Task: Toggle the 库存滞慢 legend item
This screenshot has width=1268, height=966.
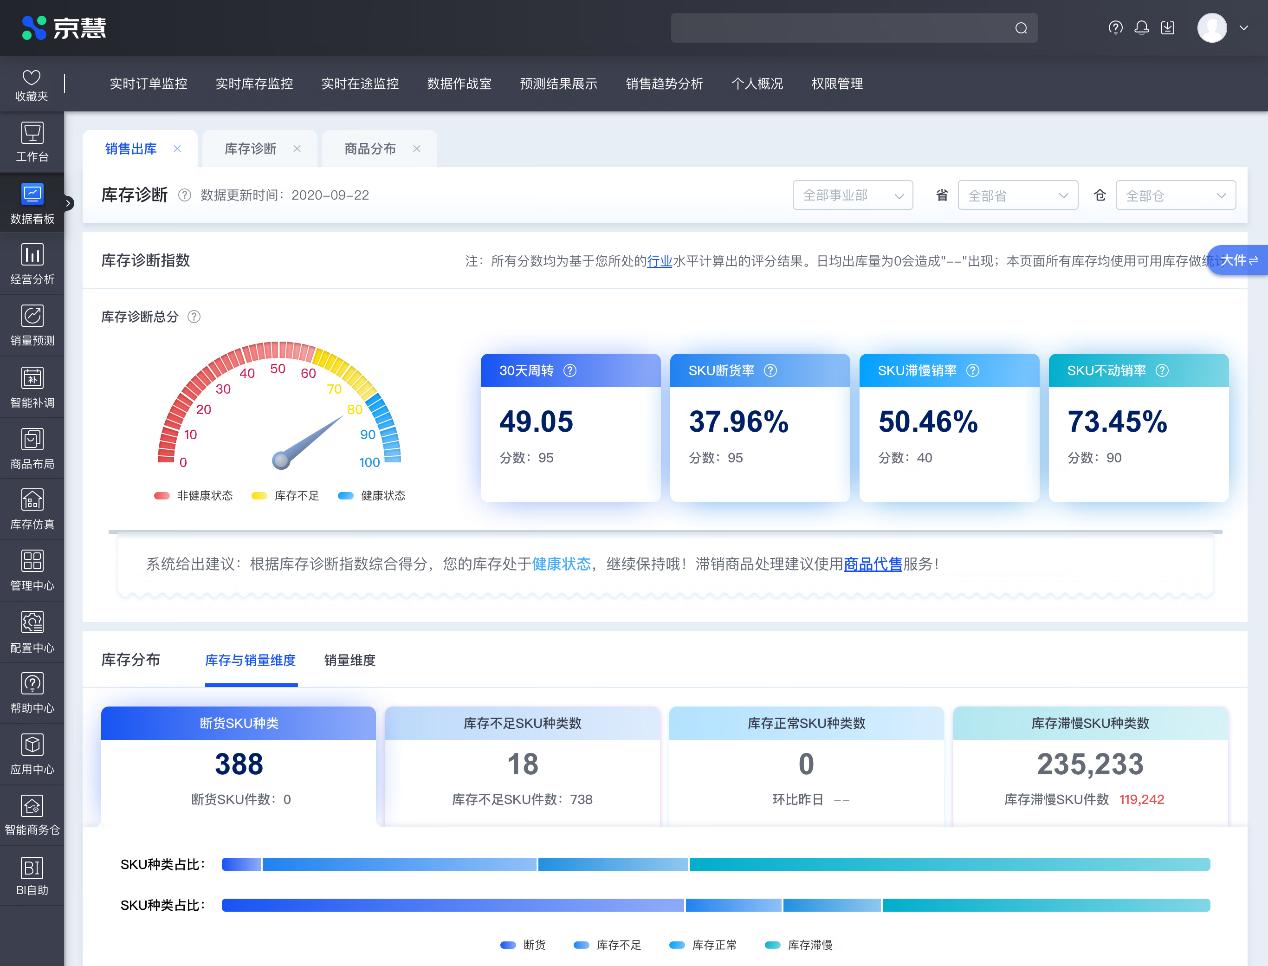Action: click(799, 945)
